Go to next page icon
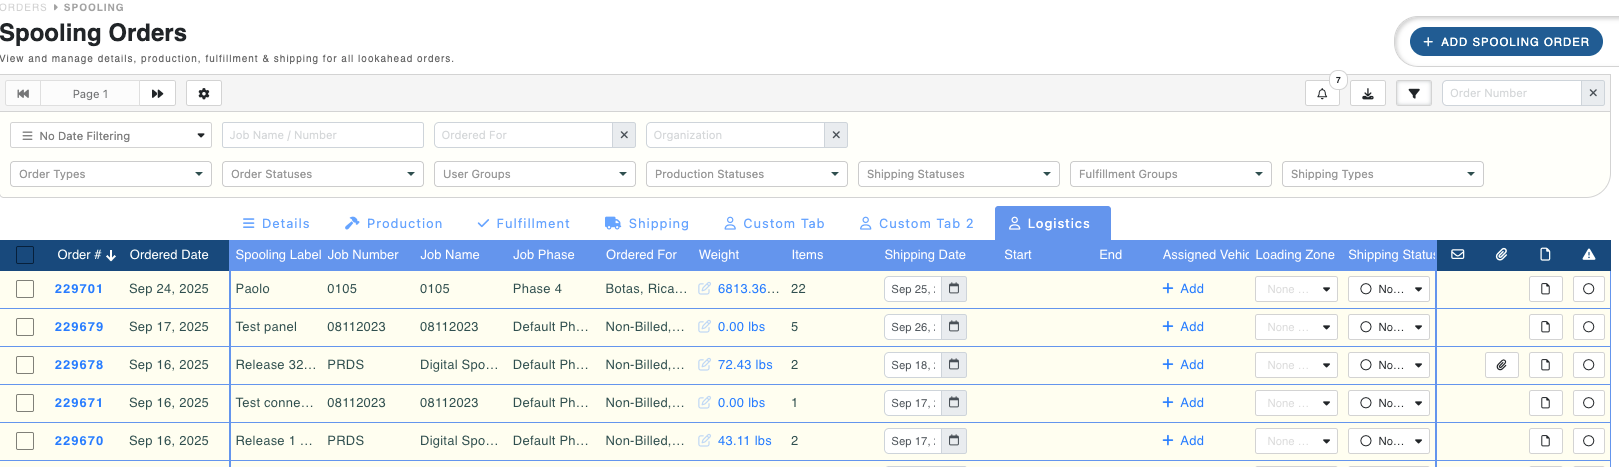Viewport: 1619px width, 467px height. (157, 94)
